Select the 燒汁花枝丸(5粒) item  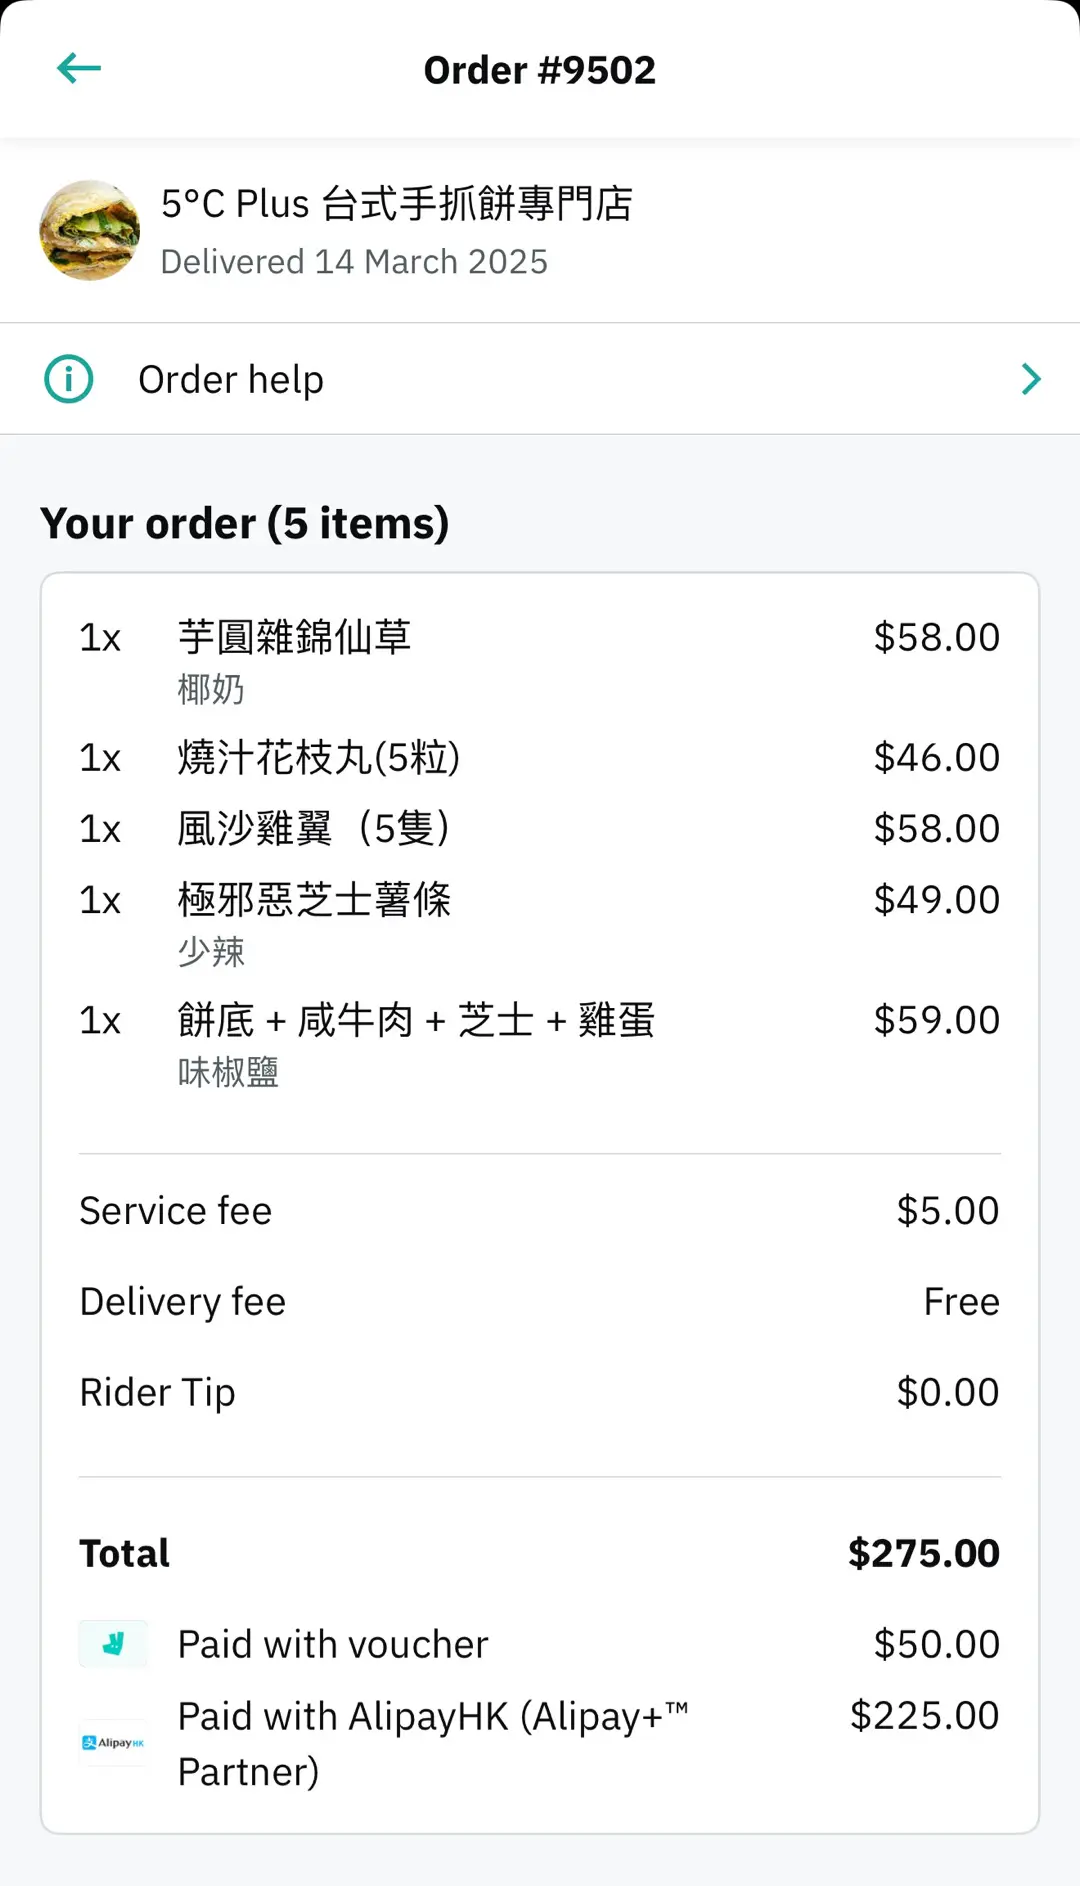click(x=318, y=758)
